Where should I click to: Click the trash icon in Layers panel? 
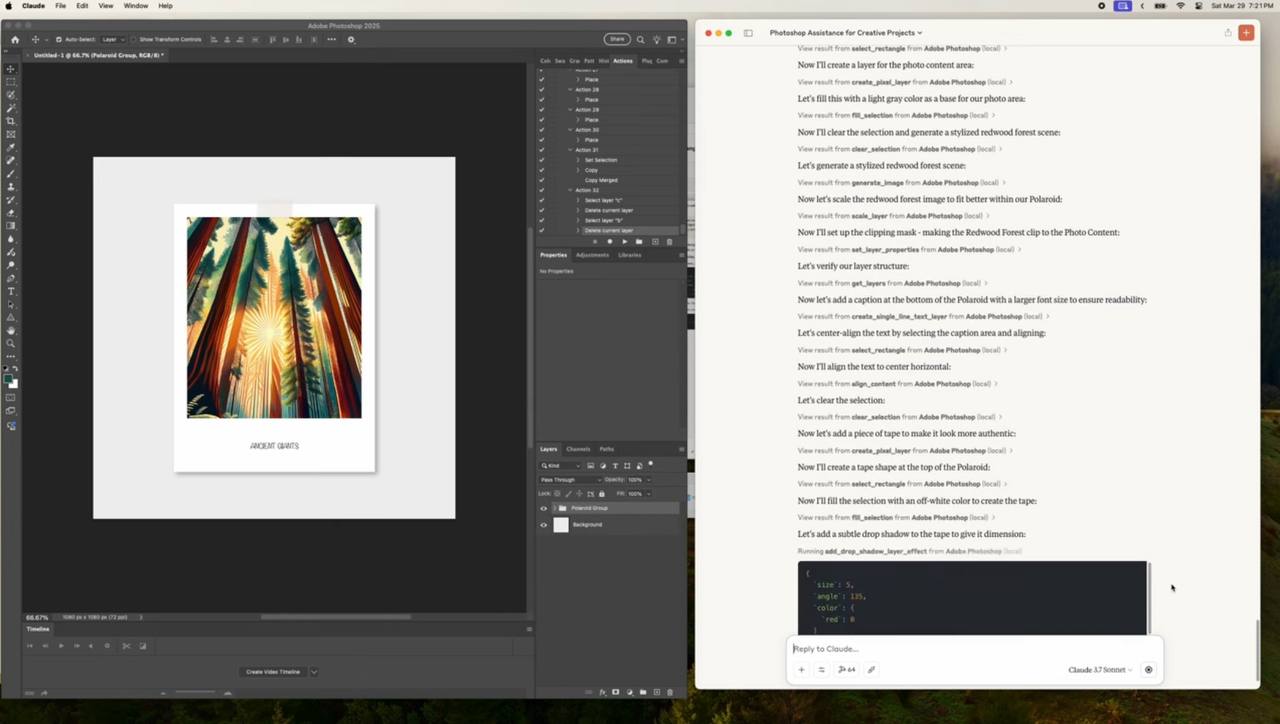[x=669, y=691]
